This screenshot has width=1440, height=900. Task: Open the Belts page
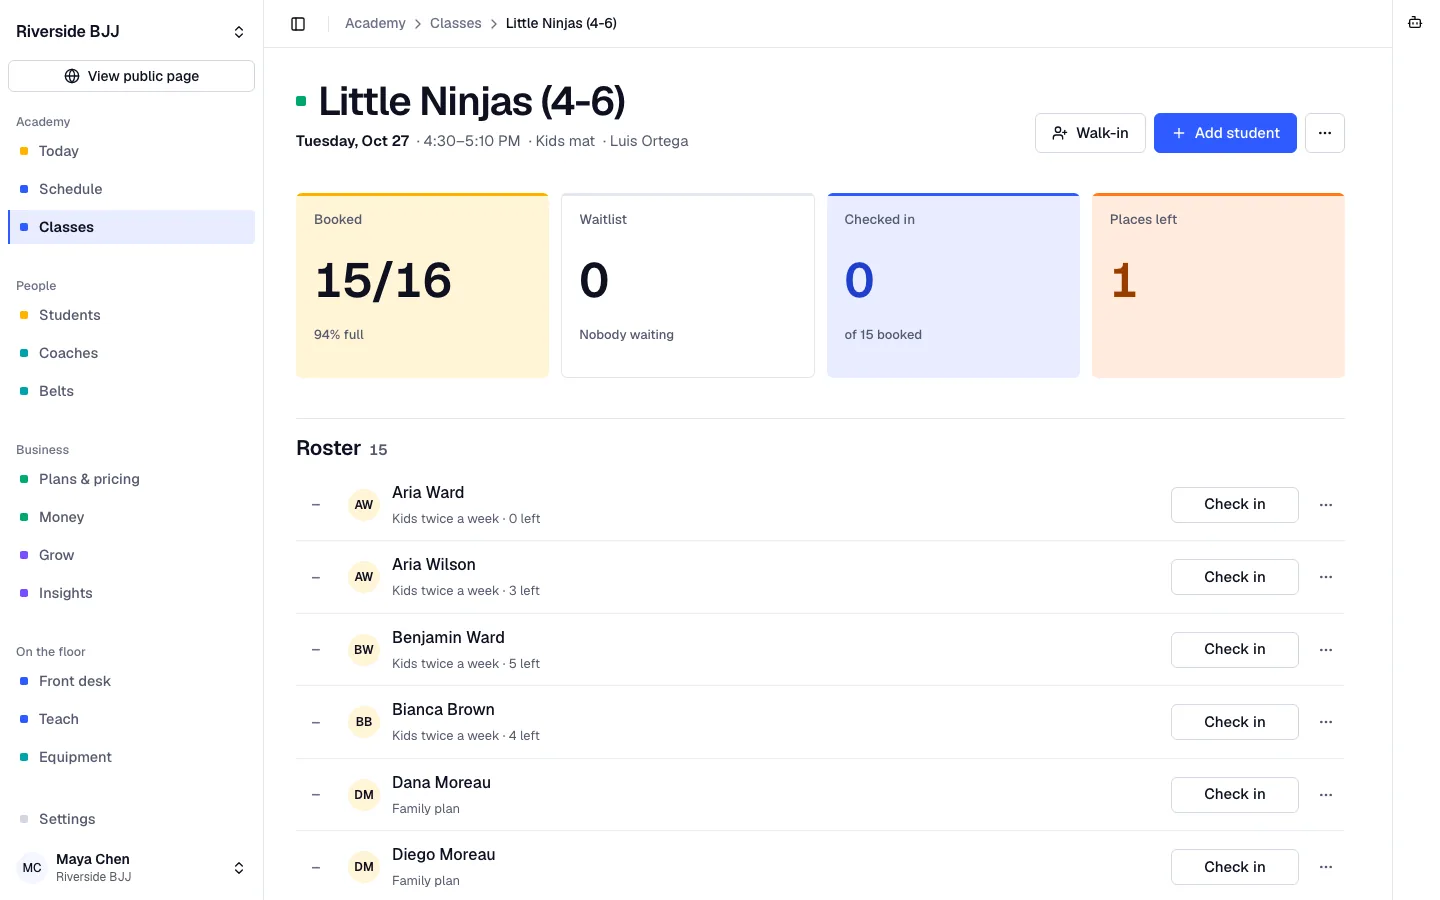coord(131,391)
